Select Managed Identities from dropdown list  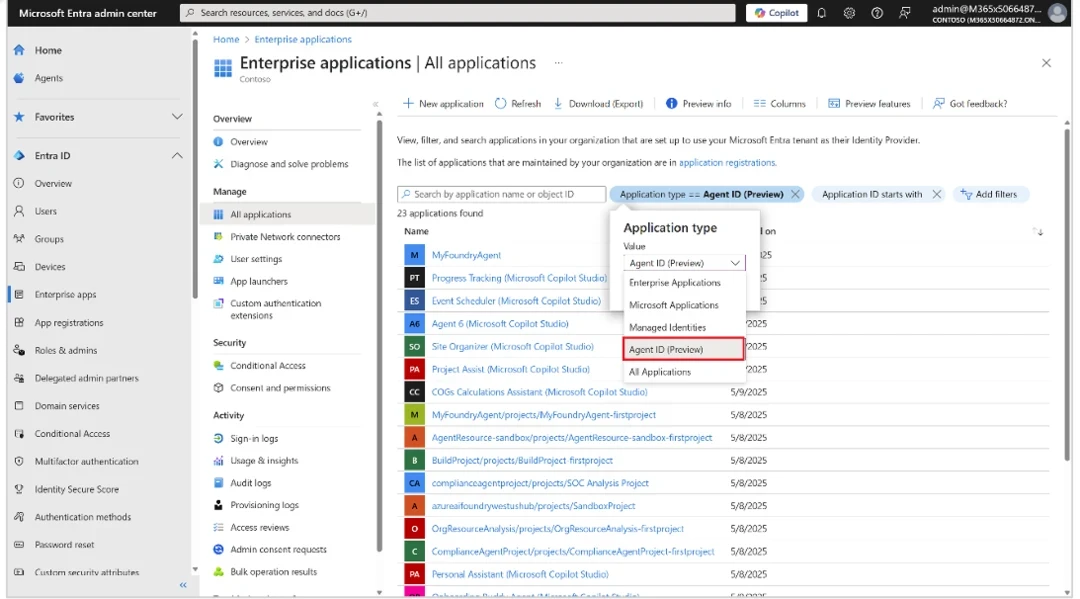(667, 328)
